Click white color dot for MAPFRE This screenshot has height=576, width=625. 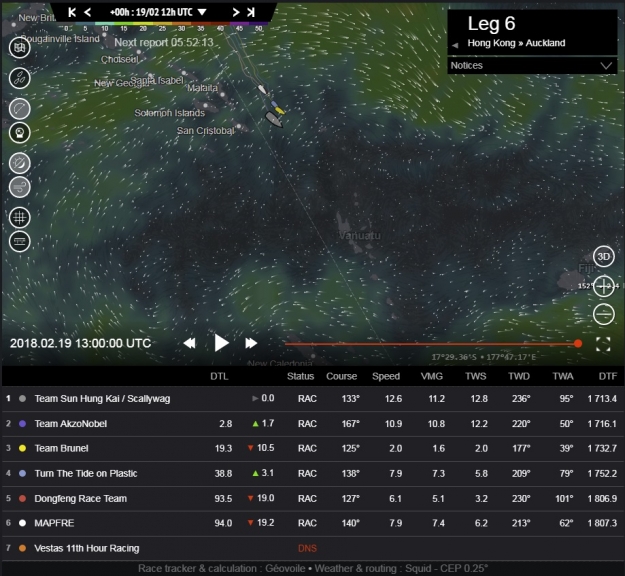pyautogui.click(x=22, y=523)
